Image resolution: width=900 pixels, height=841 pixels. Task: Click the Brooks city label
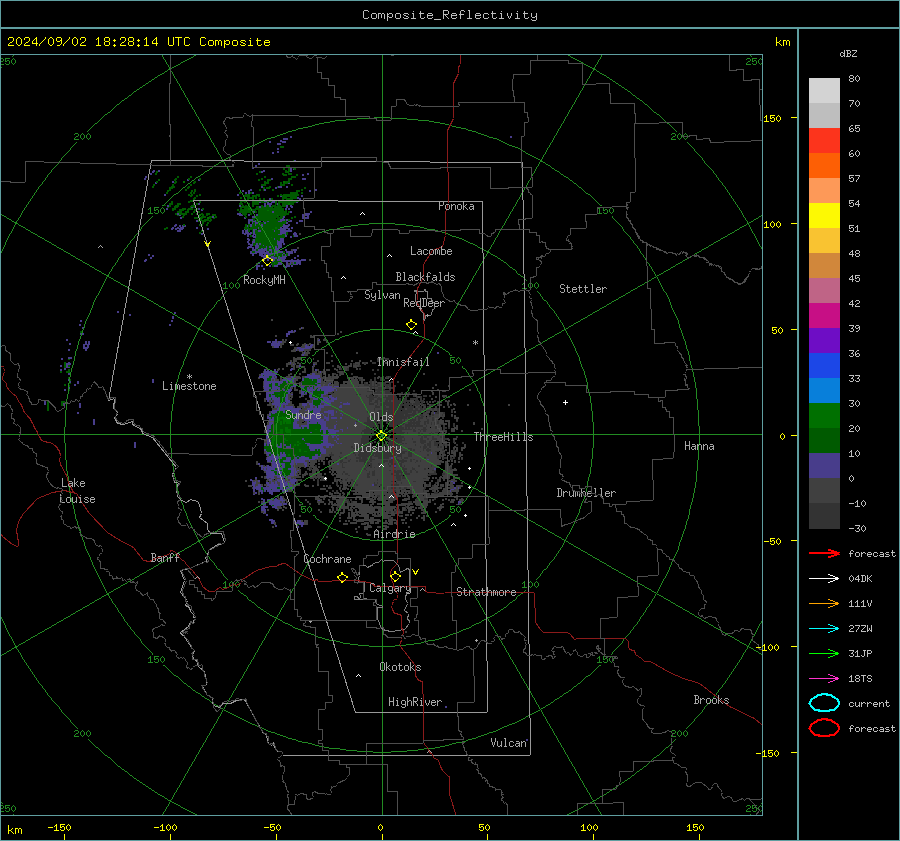click(x=711, y=700)
